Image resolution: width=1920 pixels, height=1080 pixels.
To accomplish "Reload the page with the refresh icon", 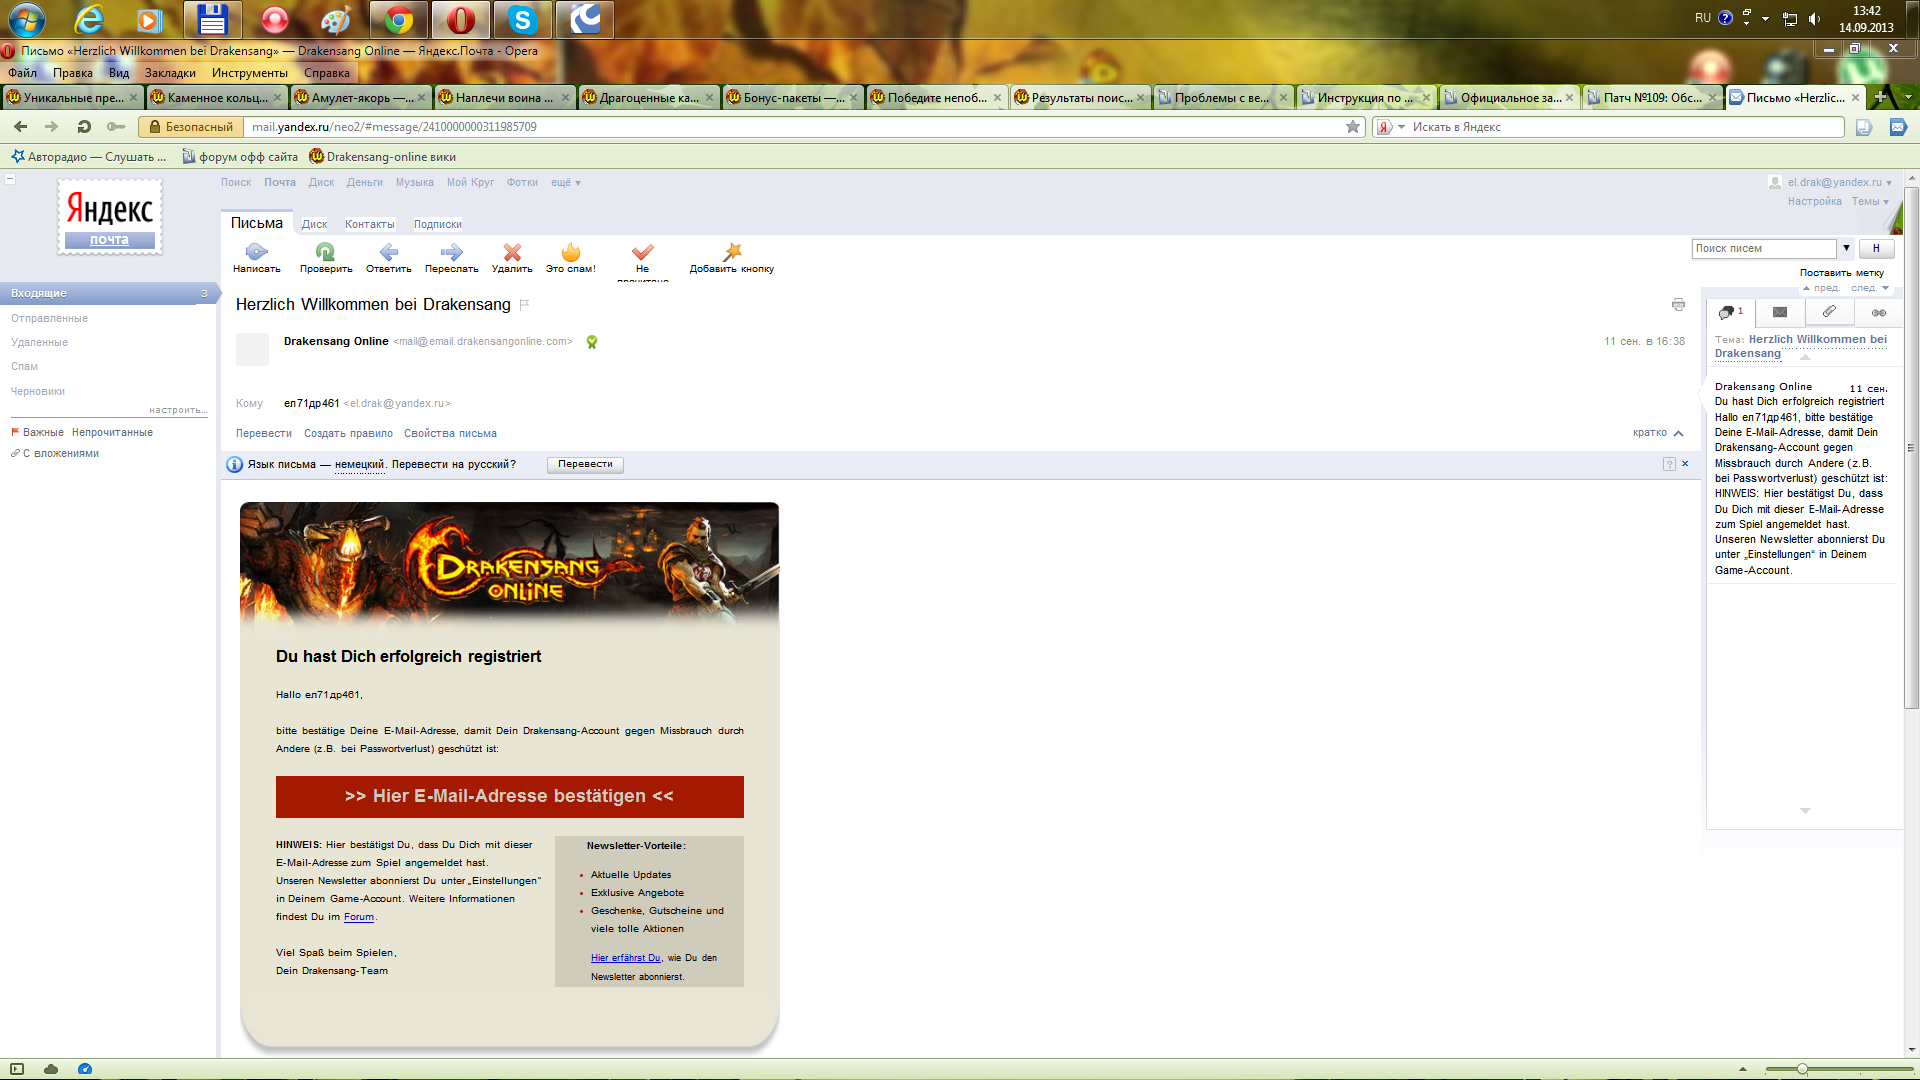I will click(84, 127).
